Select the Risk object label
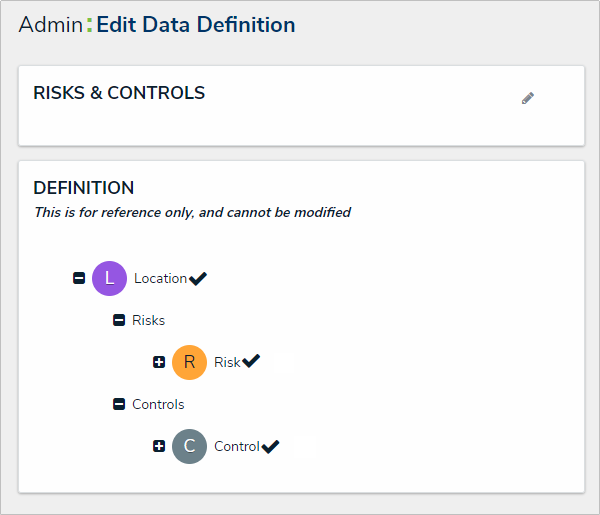Image resolution: width=600 pixels, height=515 pixels. (227, 362)
